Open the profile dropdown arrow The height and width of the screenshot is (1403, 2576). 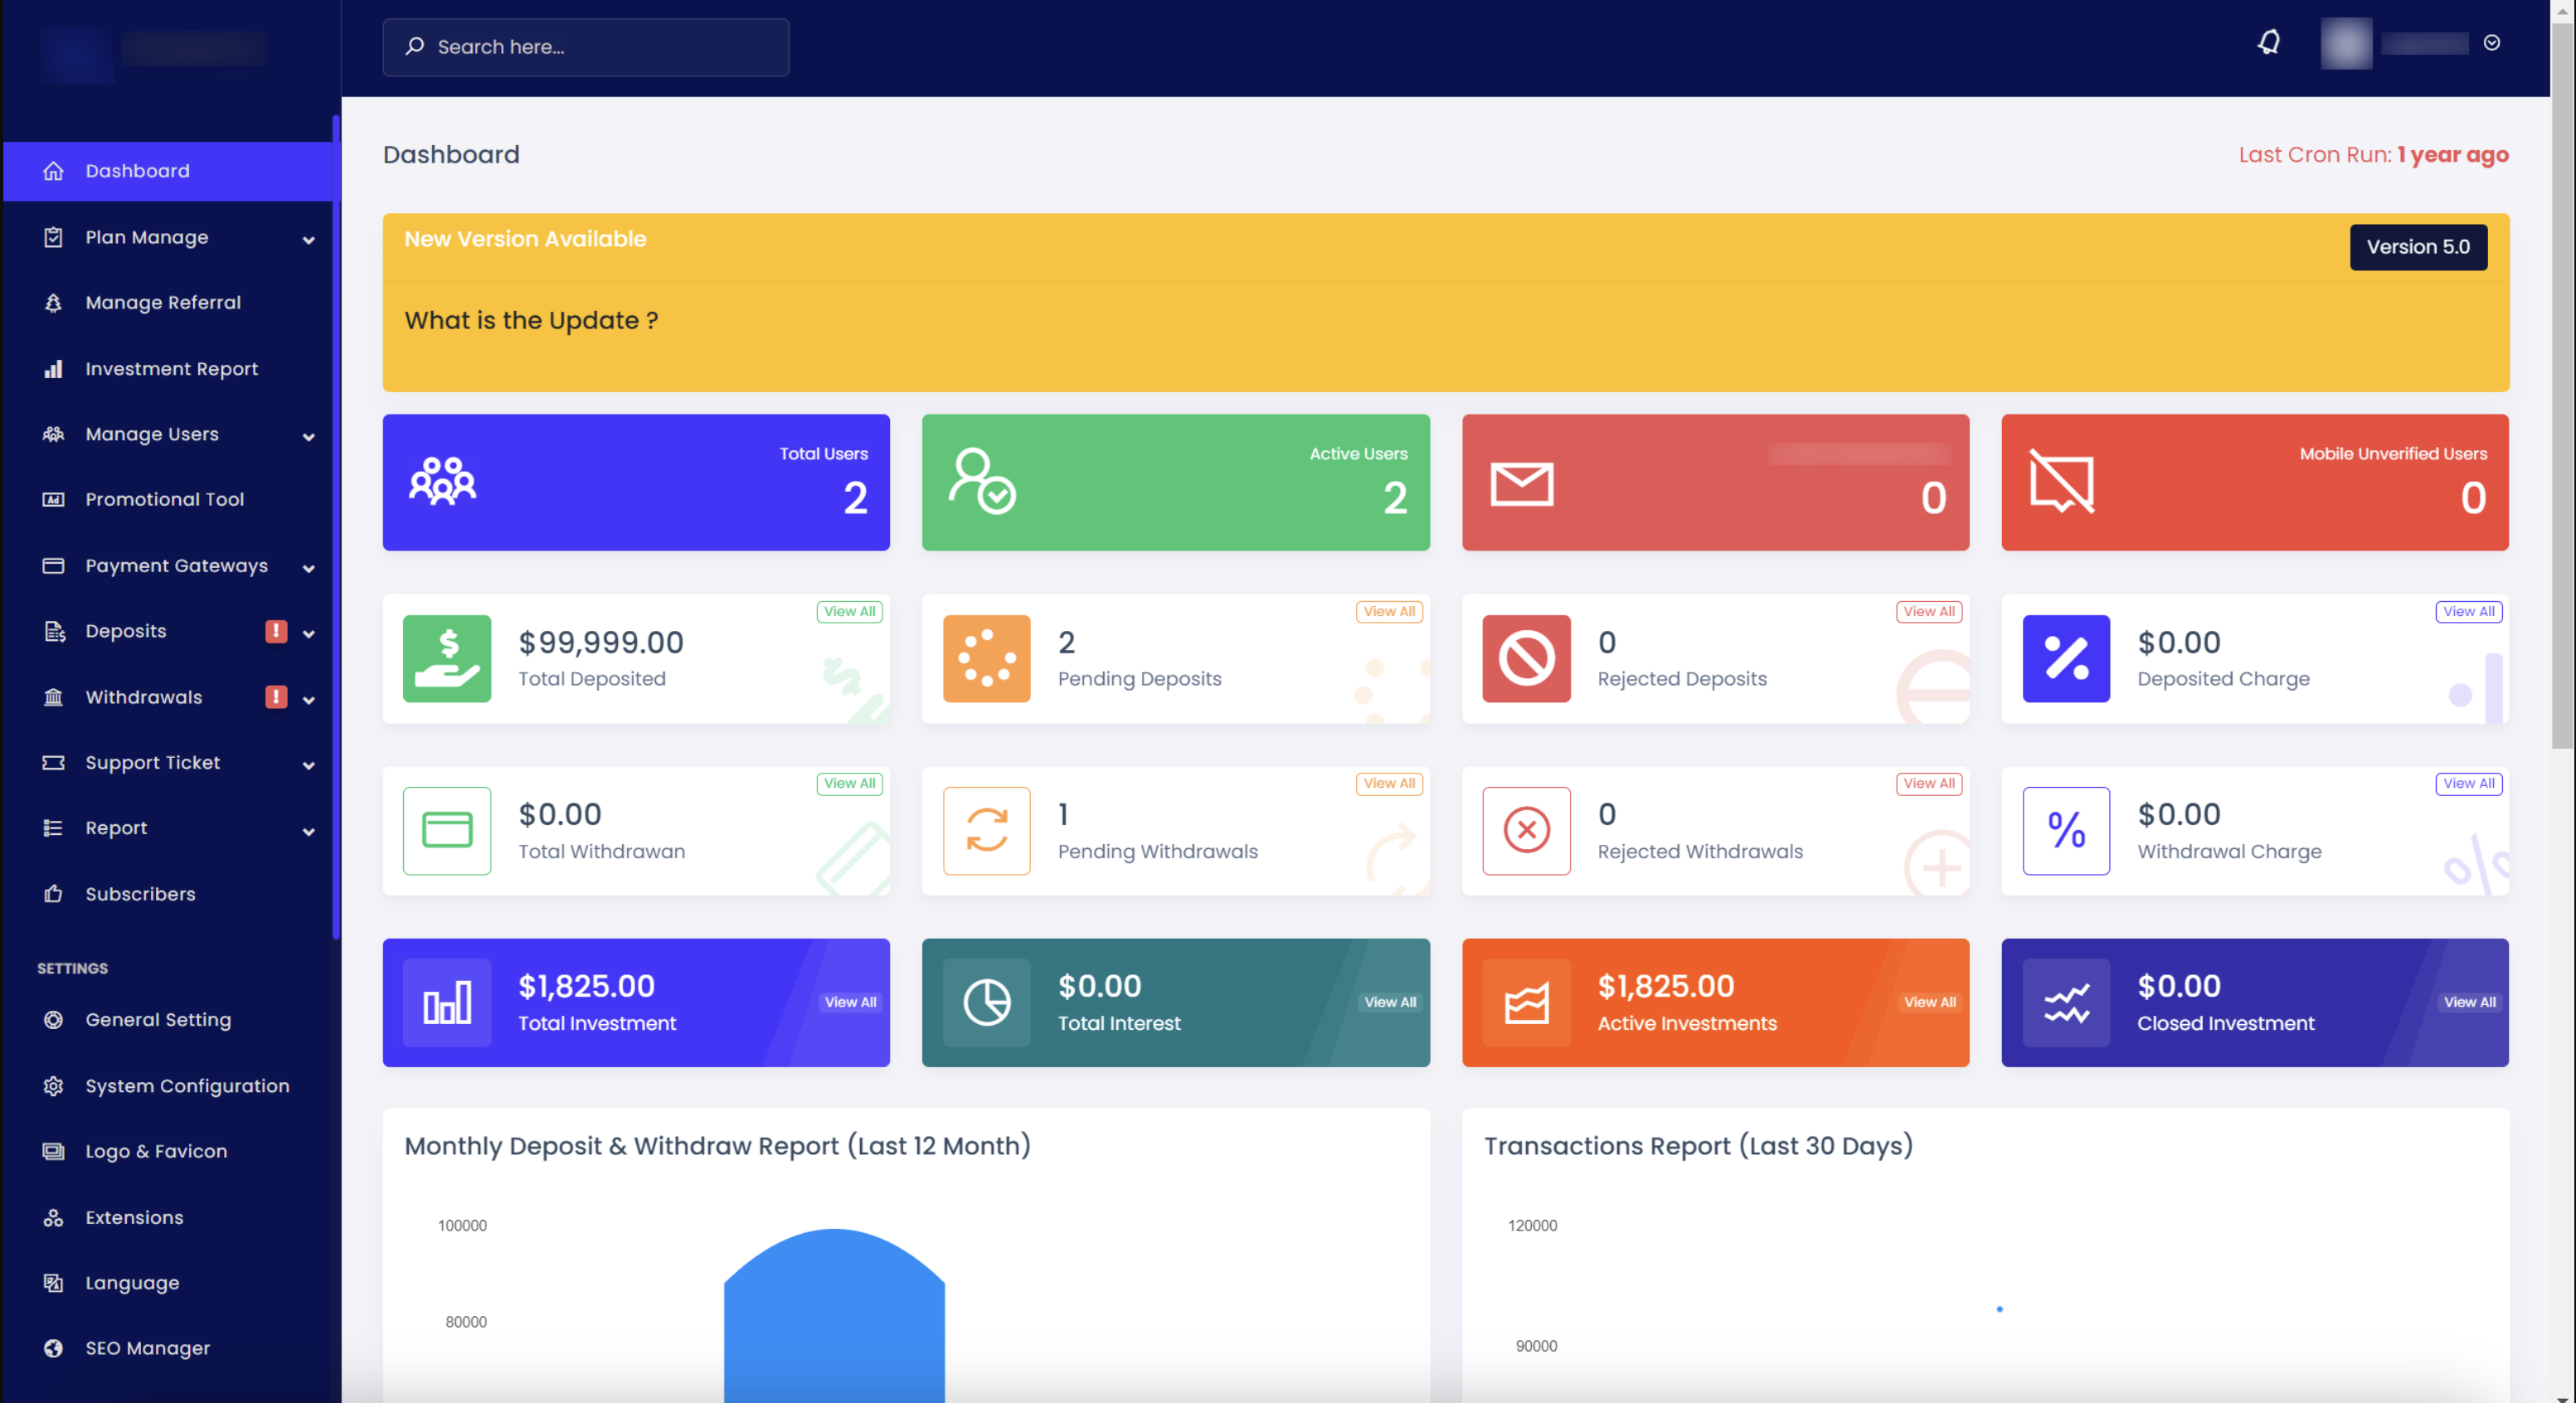pos(2491,43)
